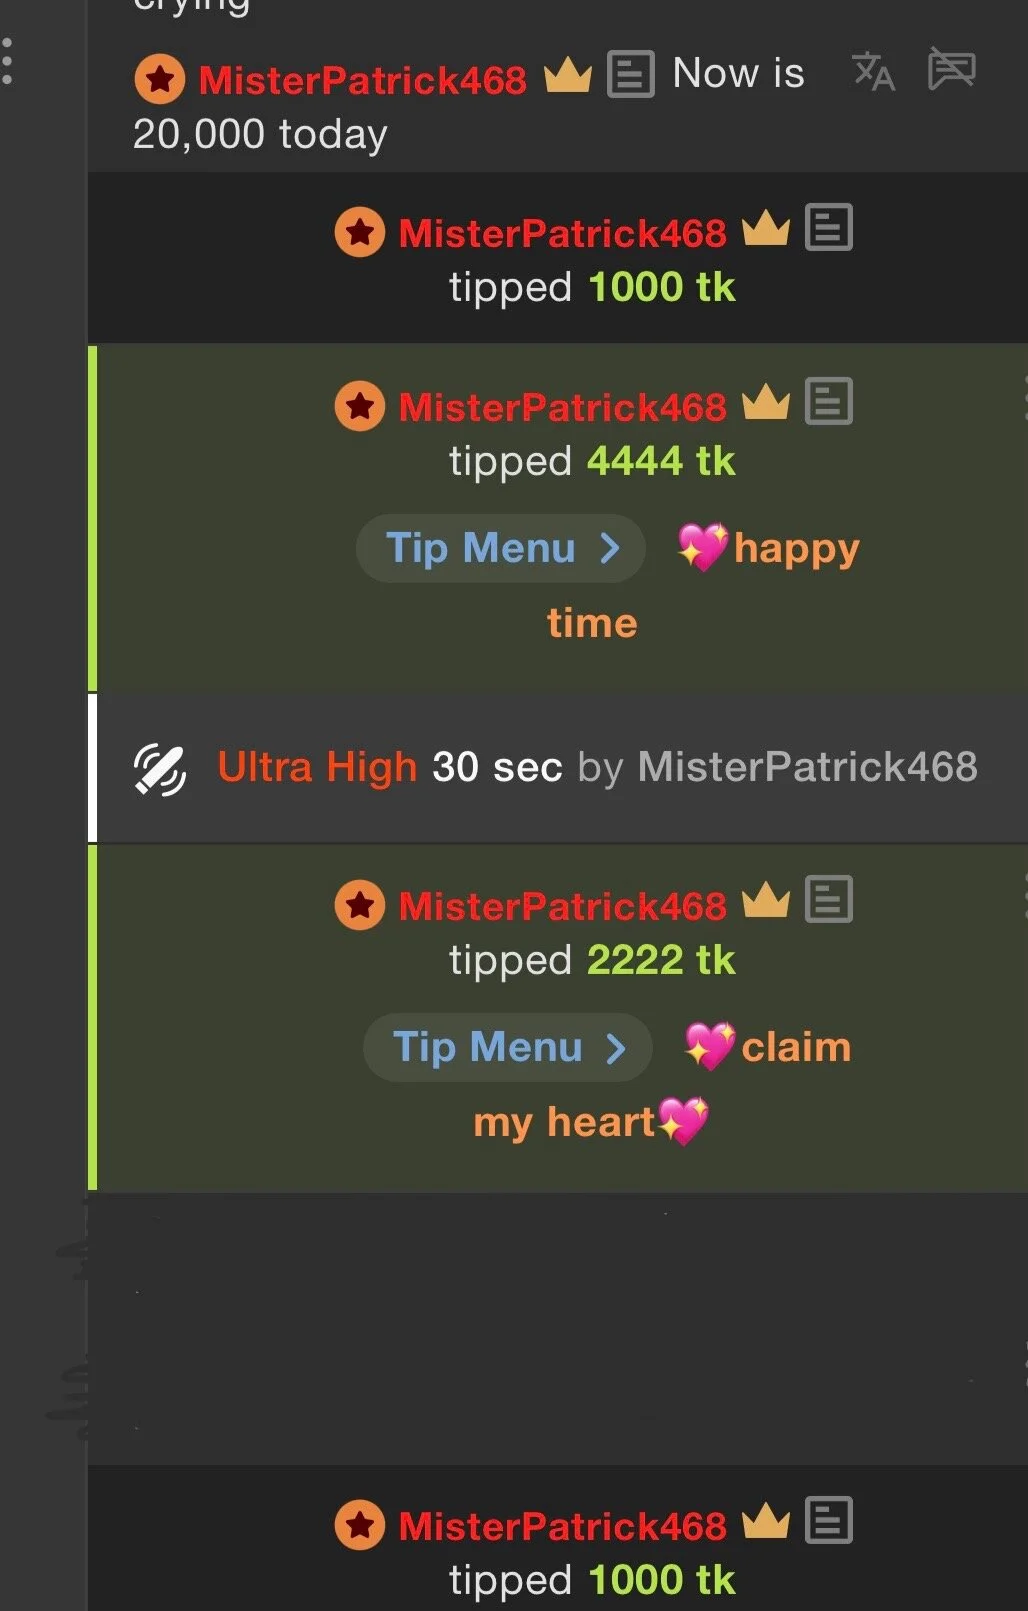Open Tip Menu for the 2222 tk tip

coord(508,1047)
